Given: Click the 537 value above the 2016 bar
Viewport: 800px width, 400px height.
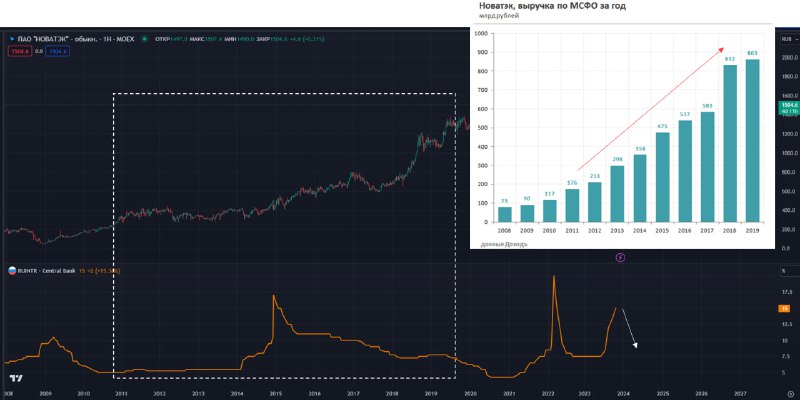Looking at the screenshot, I should [685, 115].
